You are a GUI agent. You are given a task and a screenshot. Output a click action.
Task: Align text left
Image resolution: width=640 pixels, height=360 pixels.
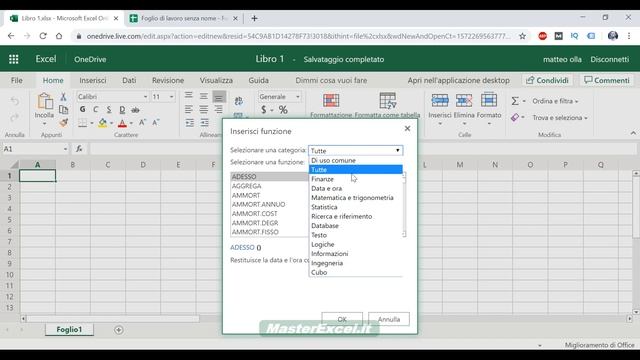[x=189, y=109]
